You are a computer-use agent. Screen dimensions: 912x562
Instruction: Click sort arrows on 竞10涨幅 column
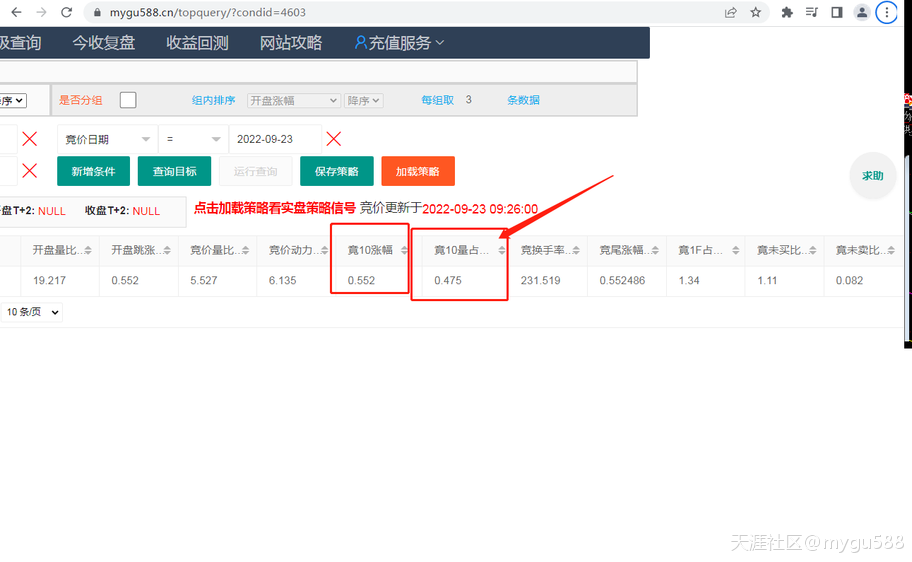click(404, 251)
